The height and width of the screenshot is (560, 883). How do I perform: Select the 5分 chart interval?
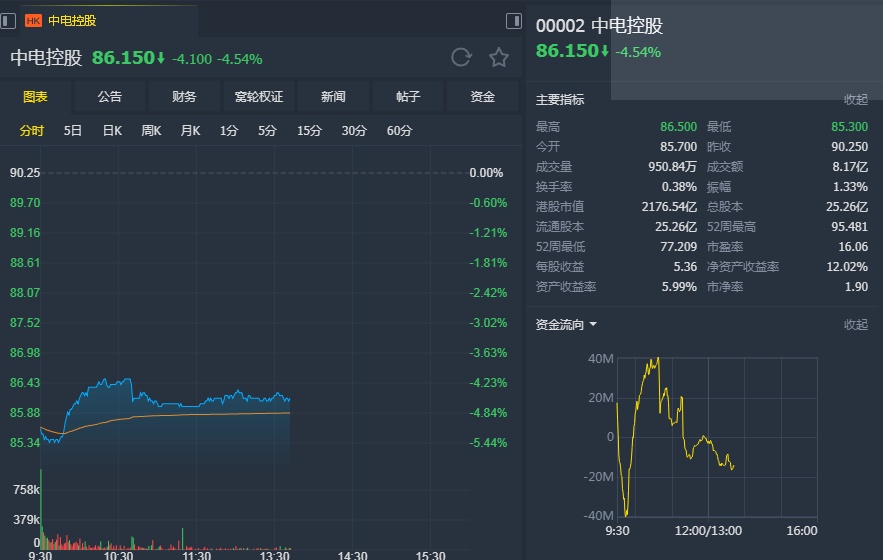[267, 131]
